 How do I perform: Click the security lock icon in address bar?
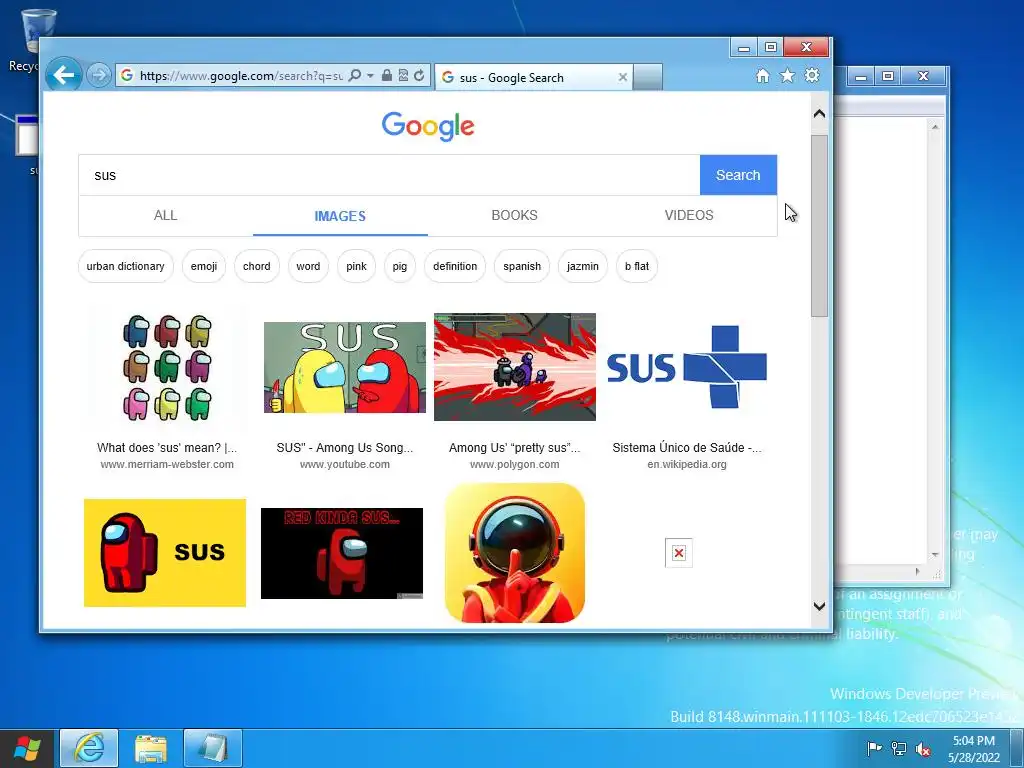click(x=387, y=76)
